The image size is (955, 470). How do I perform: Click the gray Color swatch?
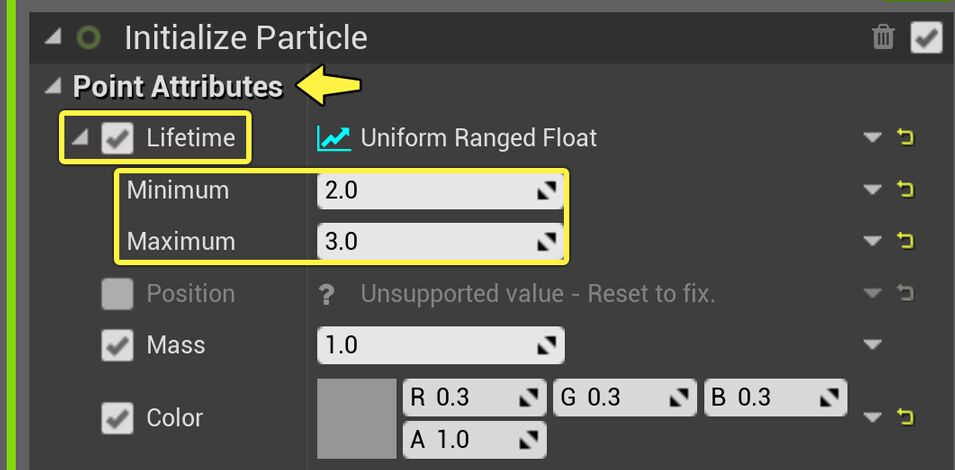pyautogui.click(x=356, y=418)
